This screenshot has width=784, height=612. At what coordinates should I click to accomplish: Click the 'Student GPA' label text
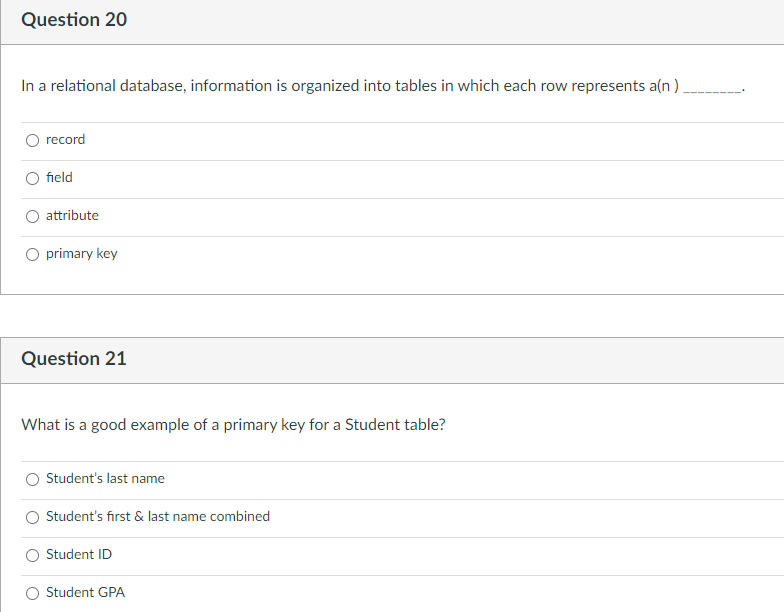pyautogui.click(x=86, y=592)
